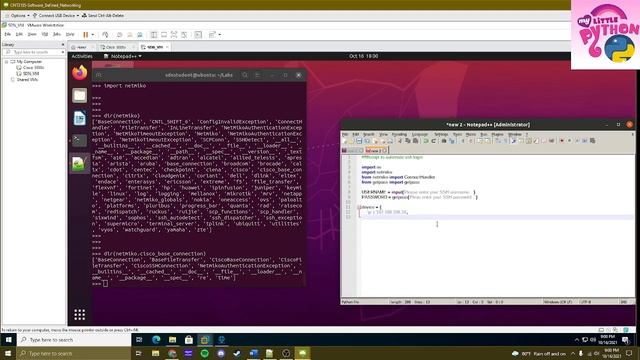Open VMware View menu
The image size is (640, 360).
click(32, 34)
